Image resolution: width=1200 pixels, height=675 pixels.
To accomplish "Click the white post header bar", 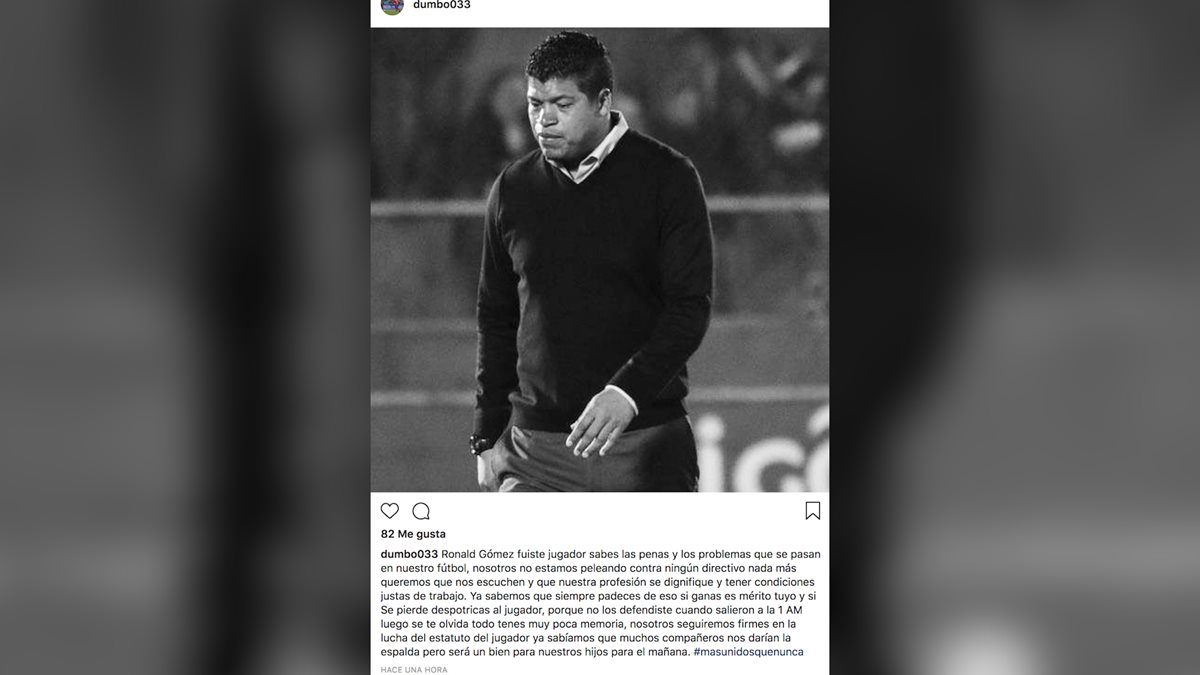I will point(600,10).
